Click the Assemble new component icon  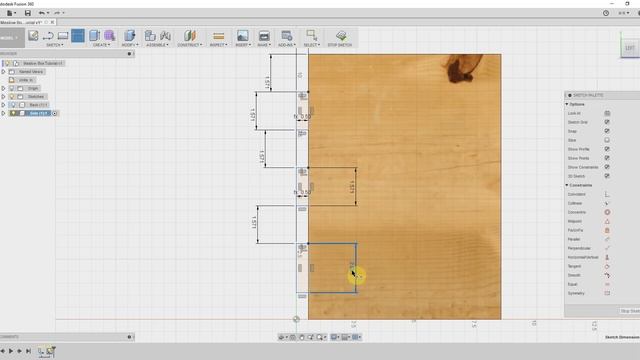click(x=150, y=36)
